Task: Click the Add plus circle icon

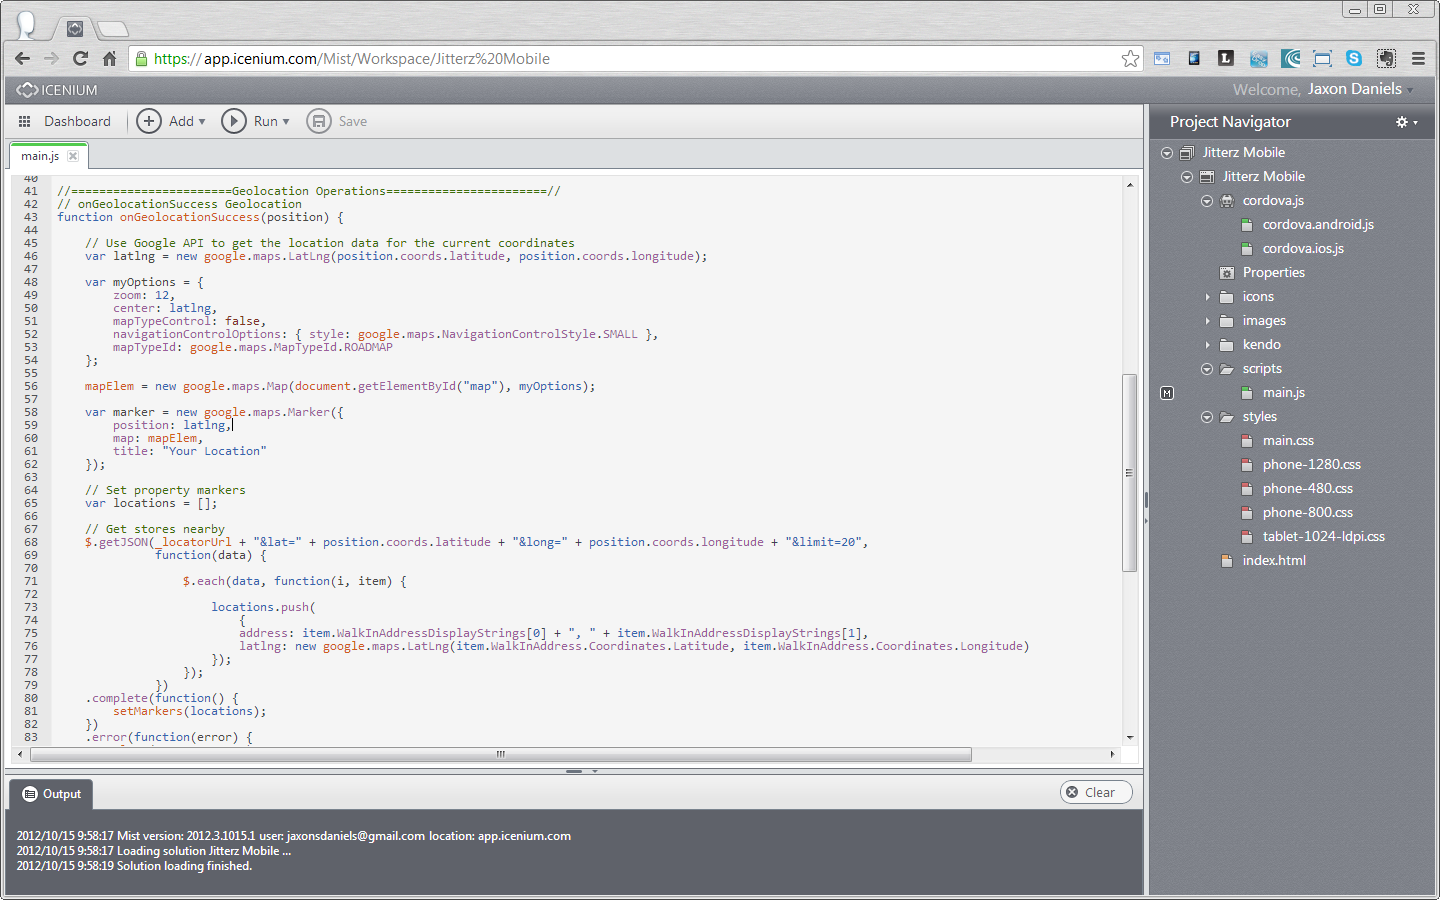Action: click(x=149, y=121)
